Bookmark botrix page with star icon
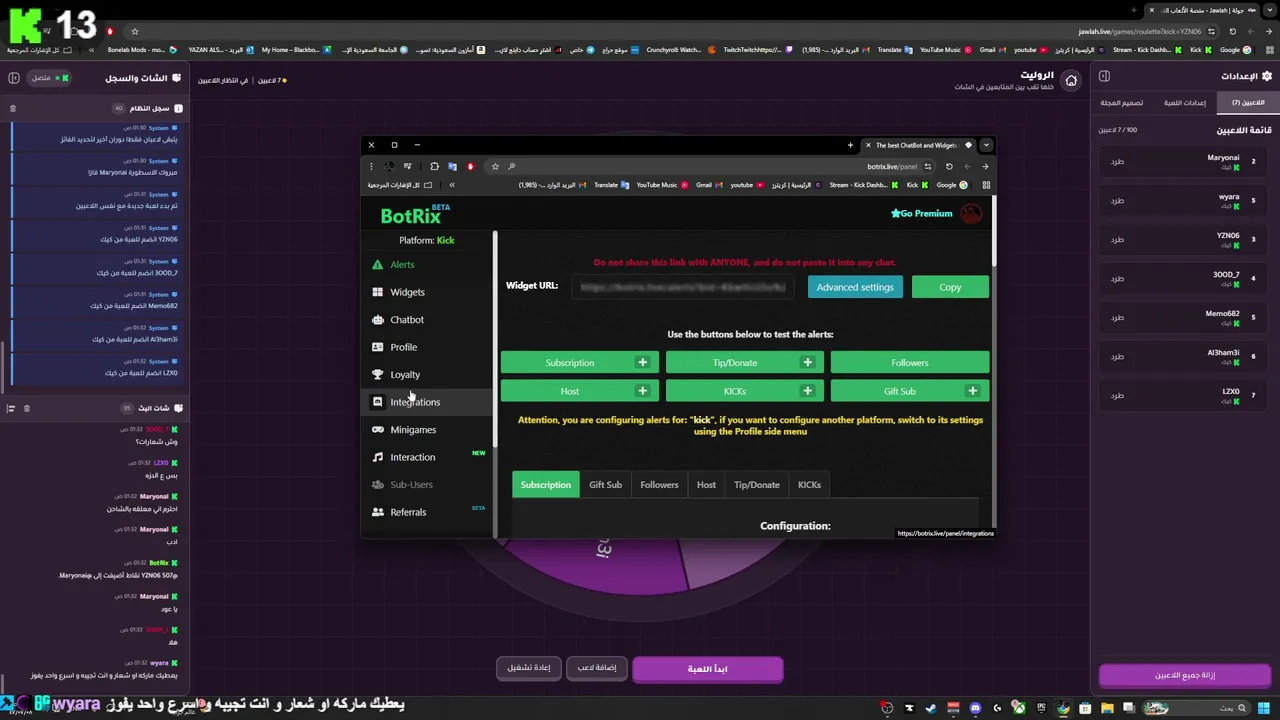This screenshot has width=1280, height=720. (x=495, y=167)
